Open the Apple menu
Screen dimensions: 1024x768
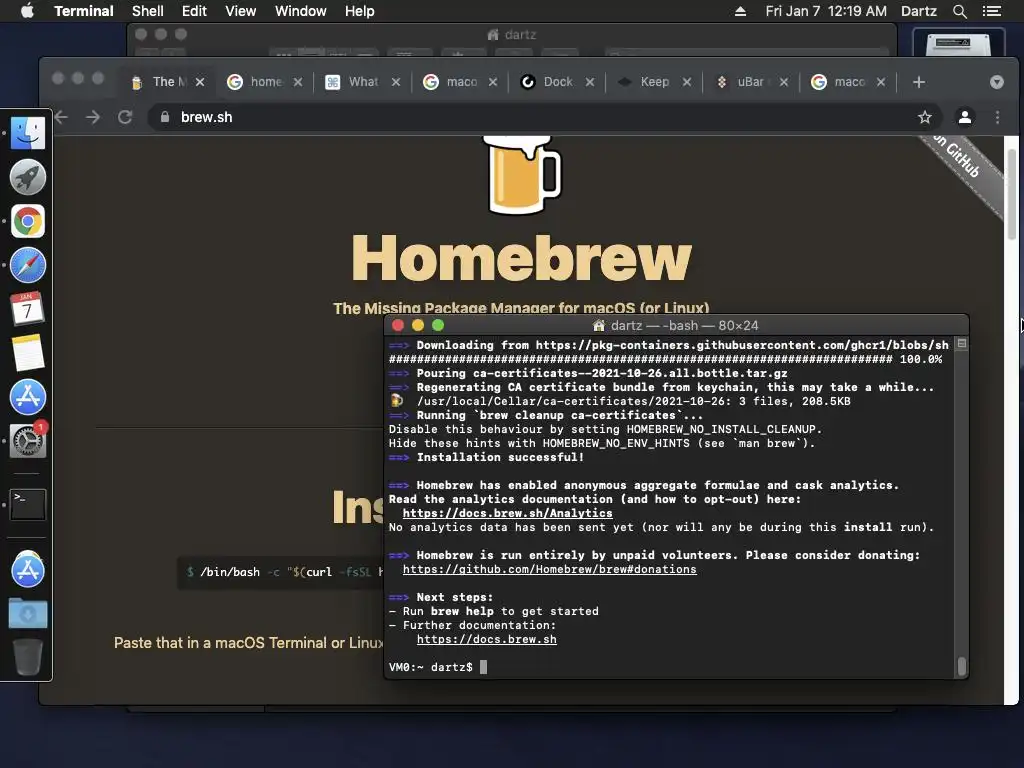(27, 11)
